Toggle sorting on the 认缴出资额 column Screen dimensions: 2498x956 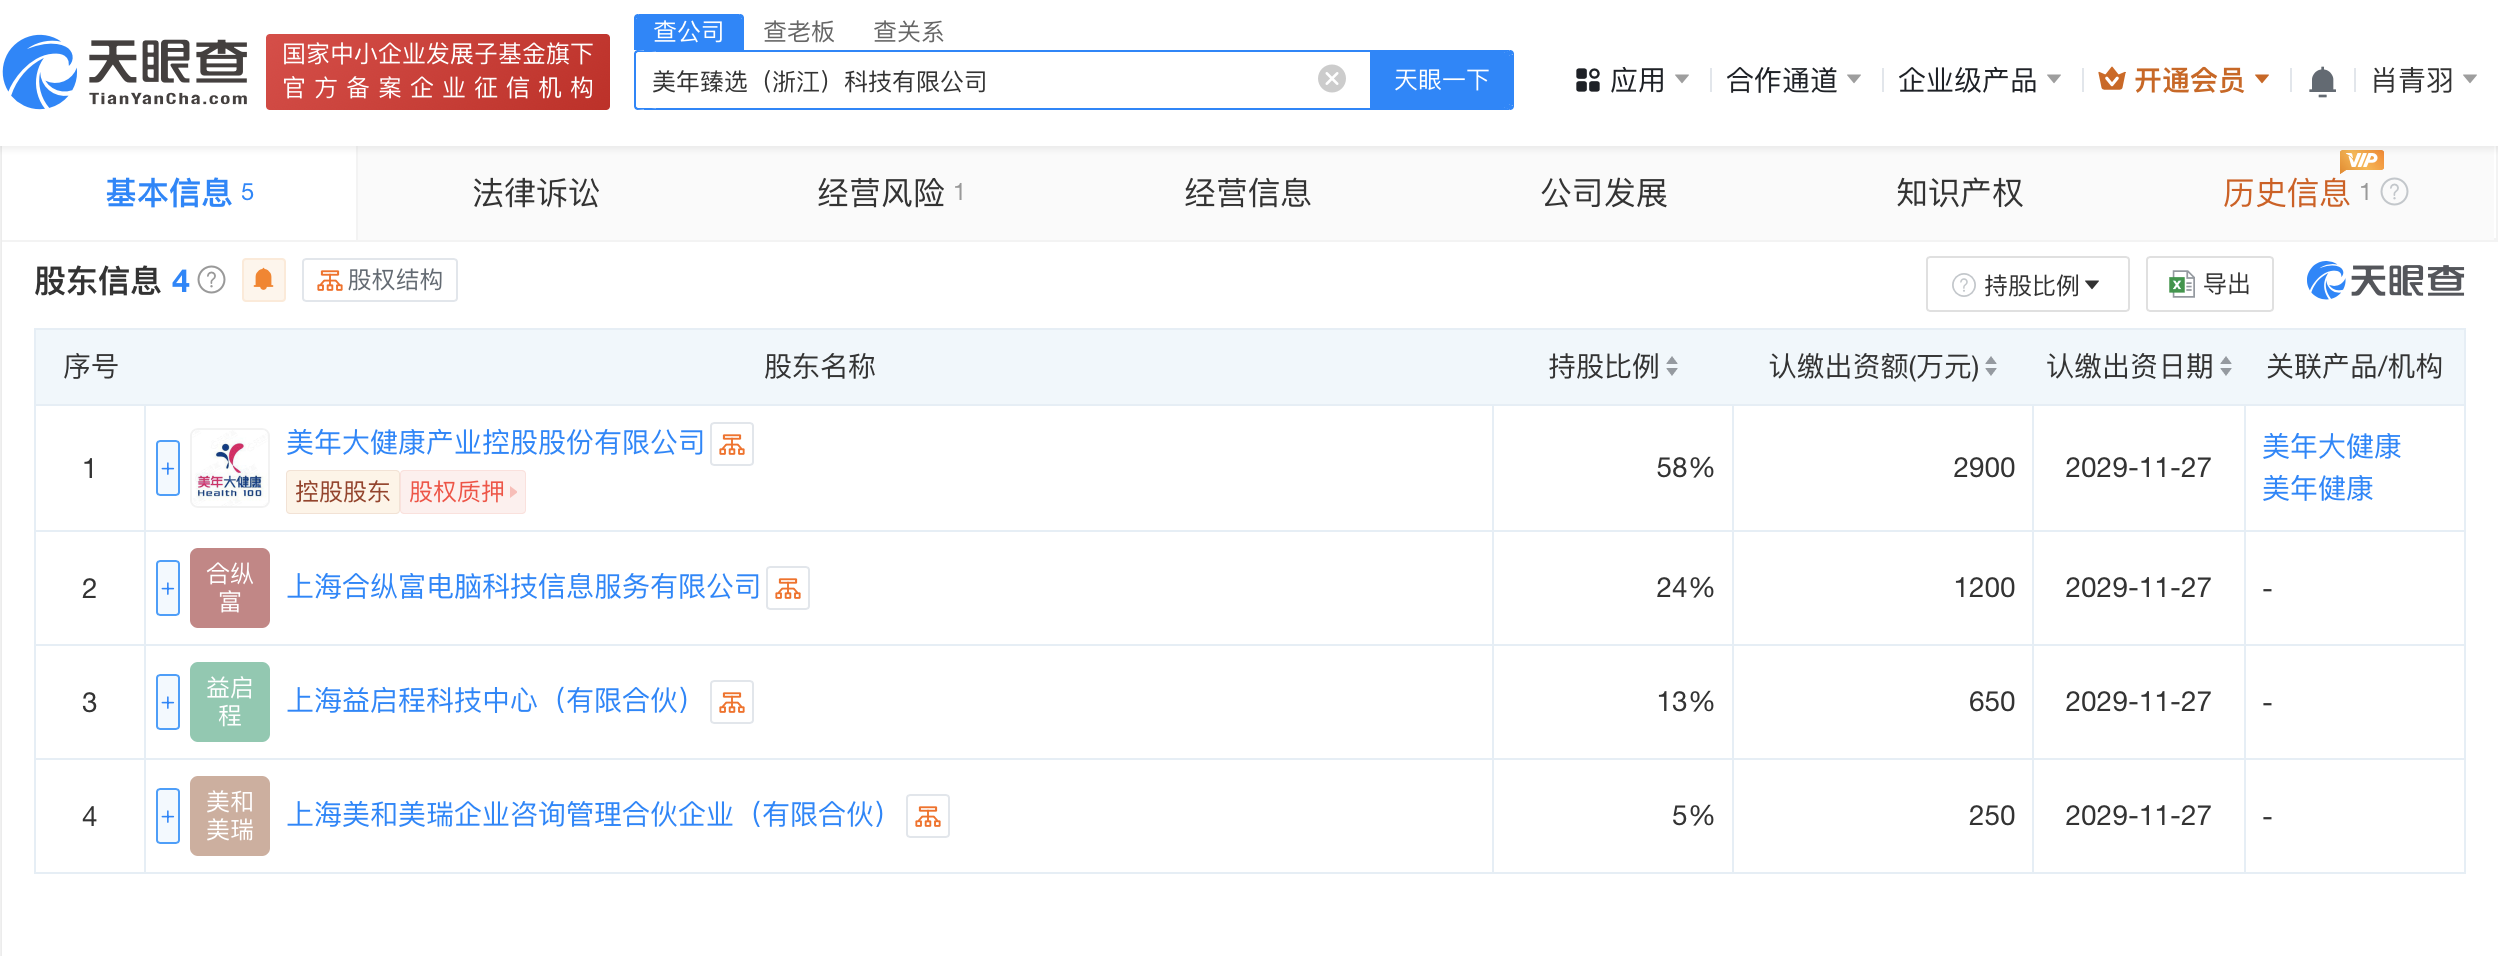click(x=1992, y=367)
